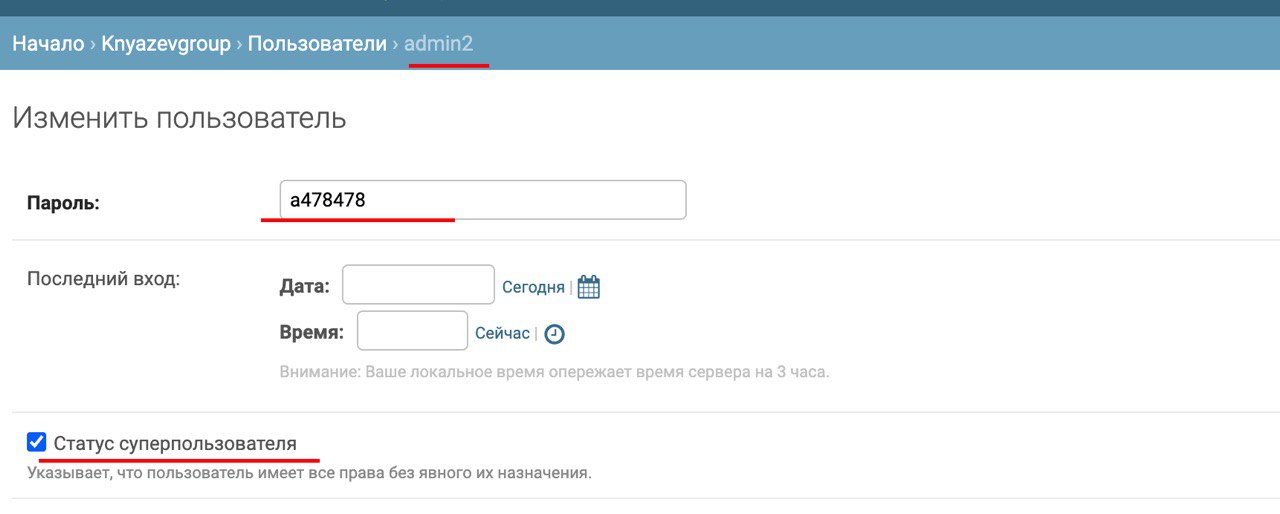Click the Статус суперпользователя label text
This screenshot has width=1280, height=514.
tap(175, 443)
